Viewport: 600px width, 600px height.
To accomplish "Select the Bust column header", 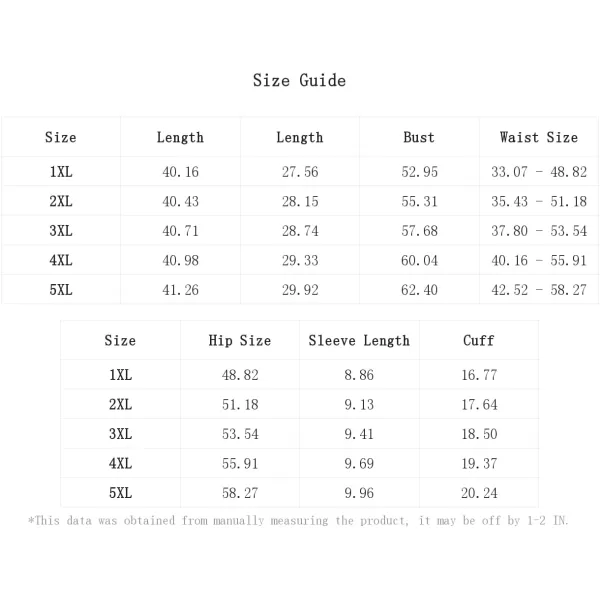I will click(419, 137).
